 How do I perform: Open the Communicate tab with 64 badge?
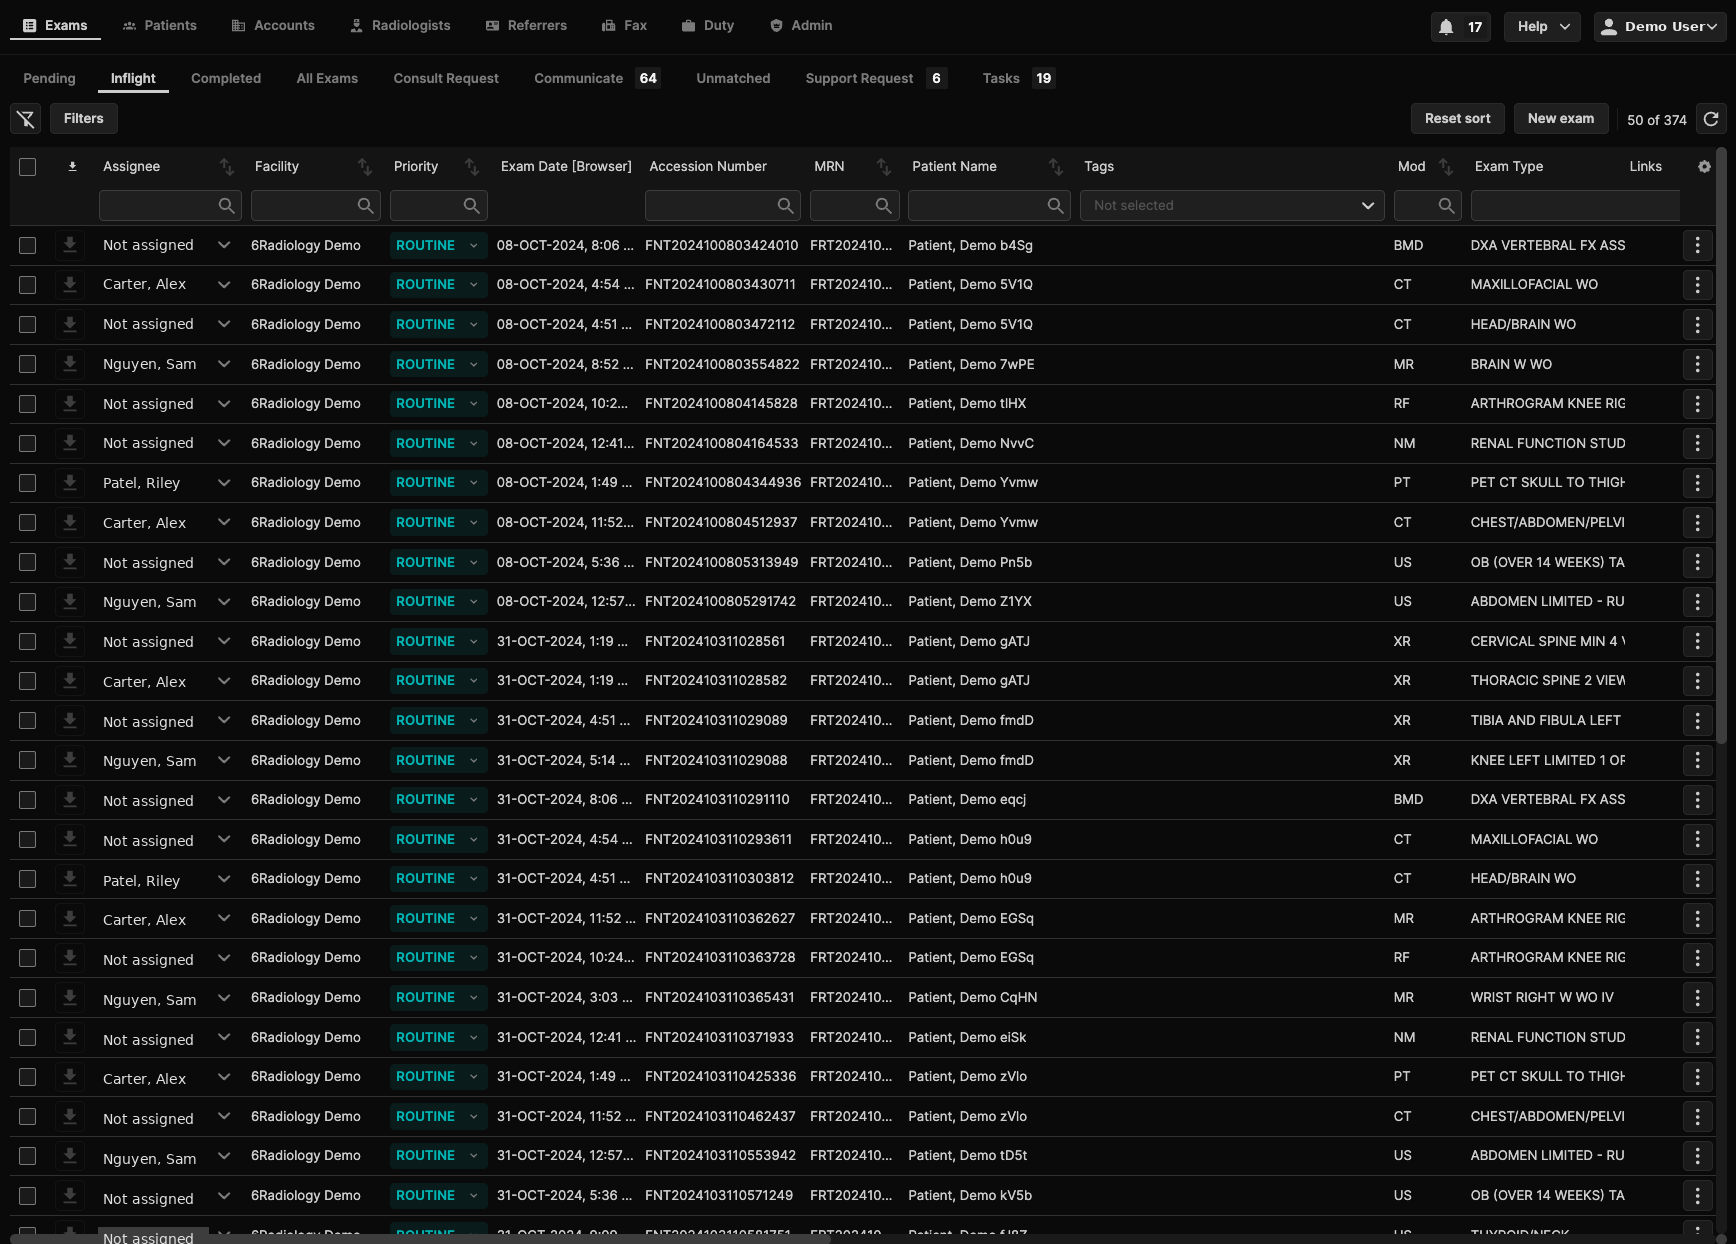click(597, 78)
